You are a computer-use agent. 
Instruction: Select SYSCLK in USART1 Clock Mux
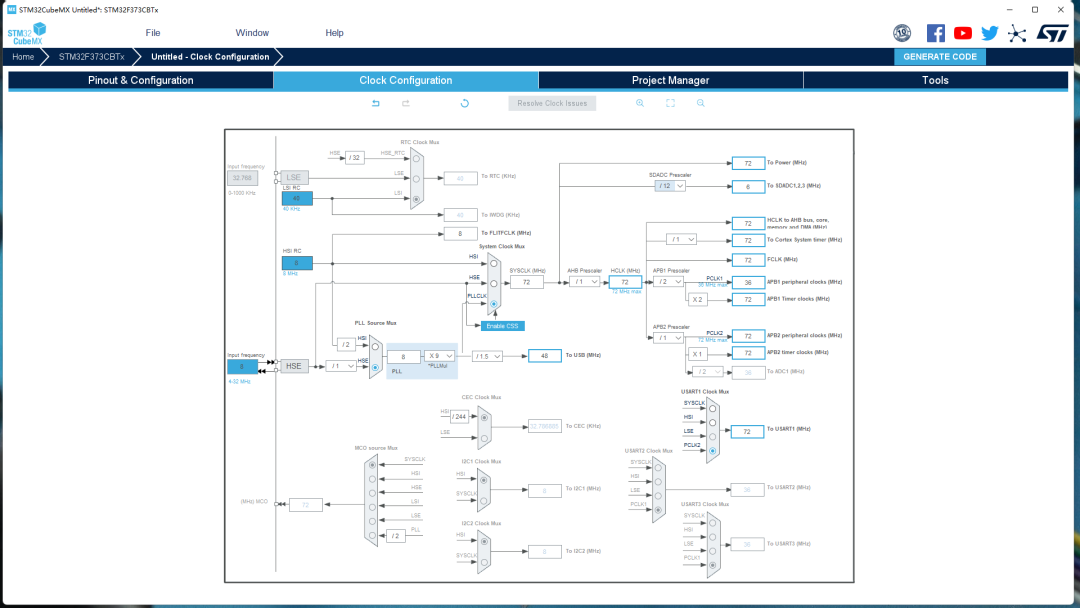713,408
